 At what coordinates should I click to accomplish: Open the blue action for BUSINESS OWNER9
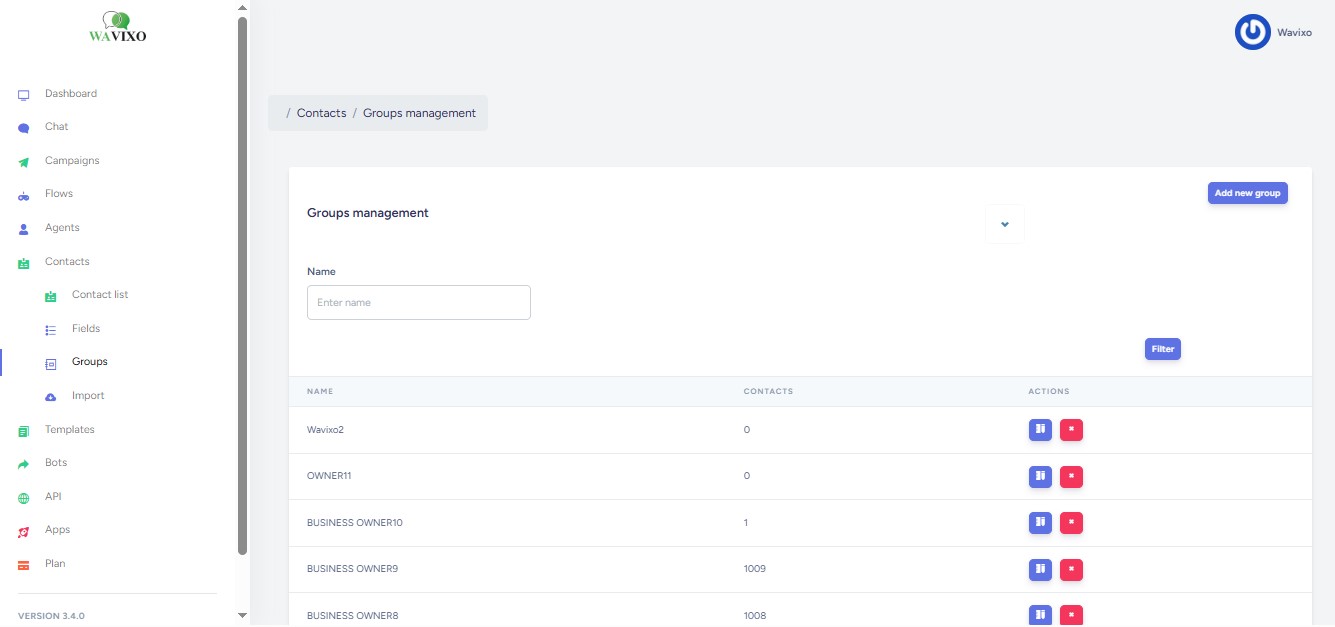[x=1040, y=569]
